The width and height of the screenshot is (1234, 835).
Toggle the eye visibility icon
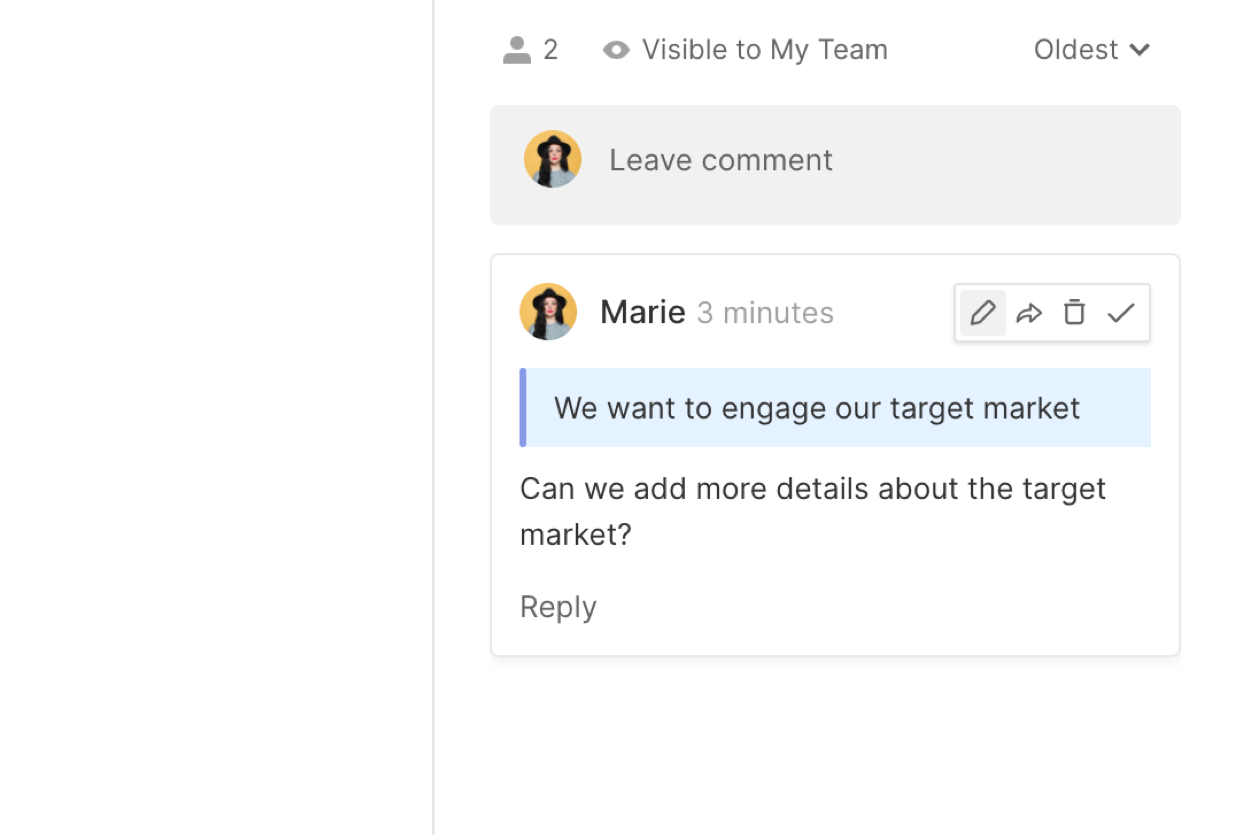616,50
